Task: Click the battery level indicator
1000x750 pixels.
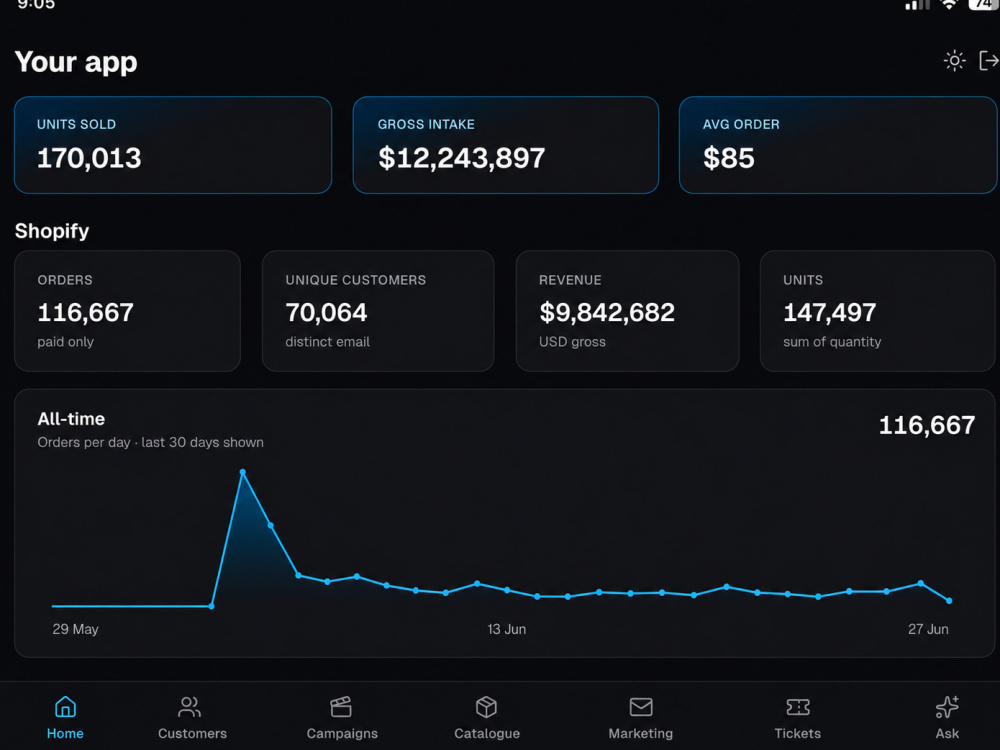Action: point(983,4)
